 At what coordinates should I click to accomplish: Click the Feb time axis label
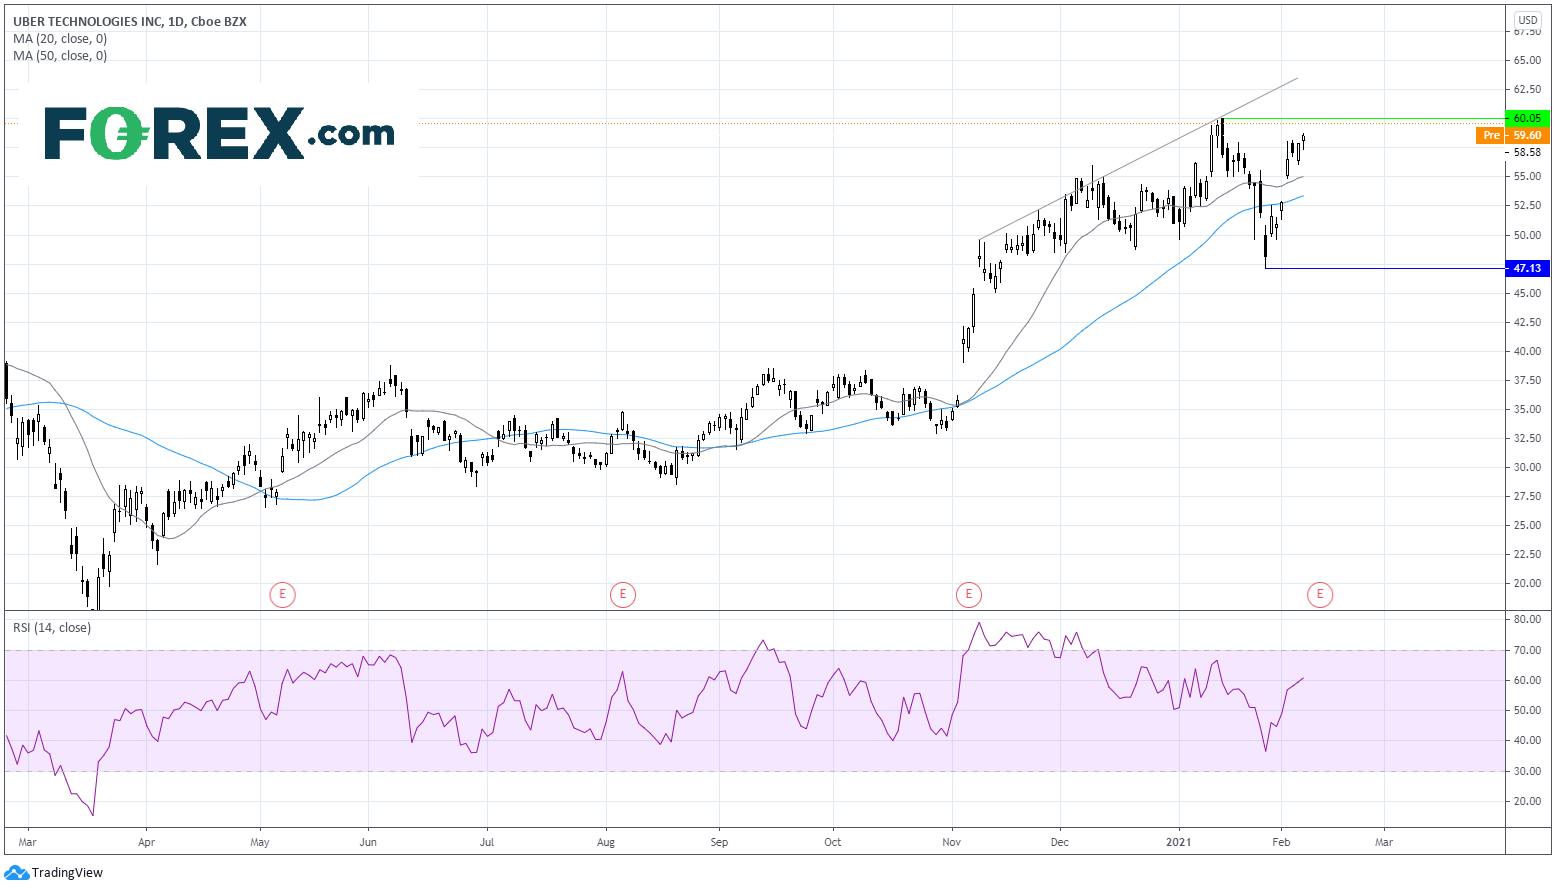coord(1281,842)
